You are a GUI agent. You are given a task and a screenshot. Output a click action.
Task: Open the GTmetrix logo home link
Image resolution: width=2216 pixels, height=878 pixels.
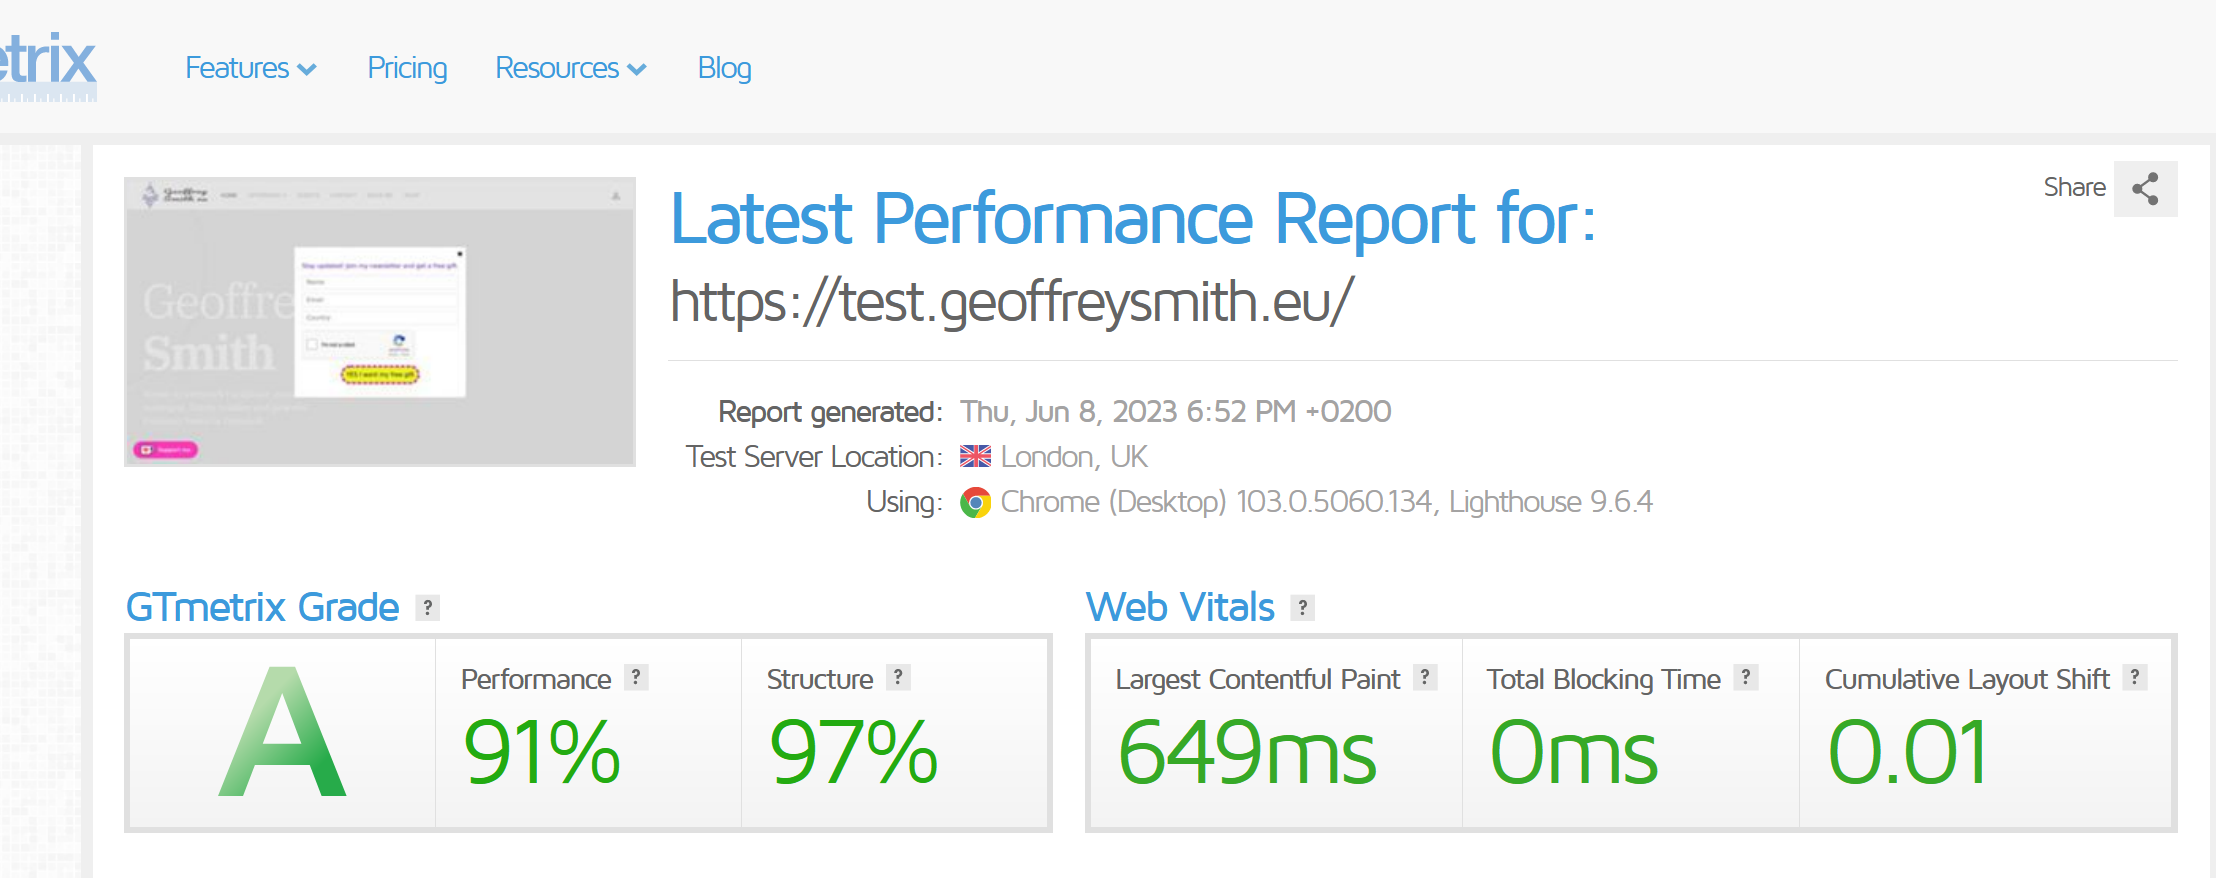(x=48, y=65)
